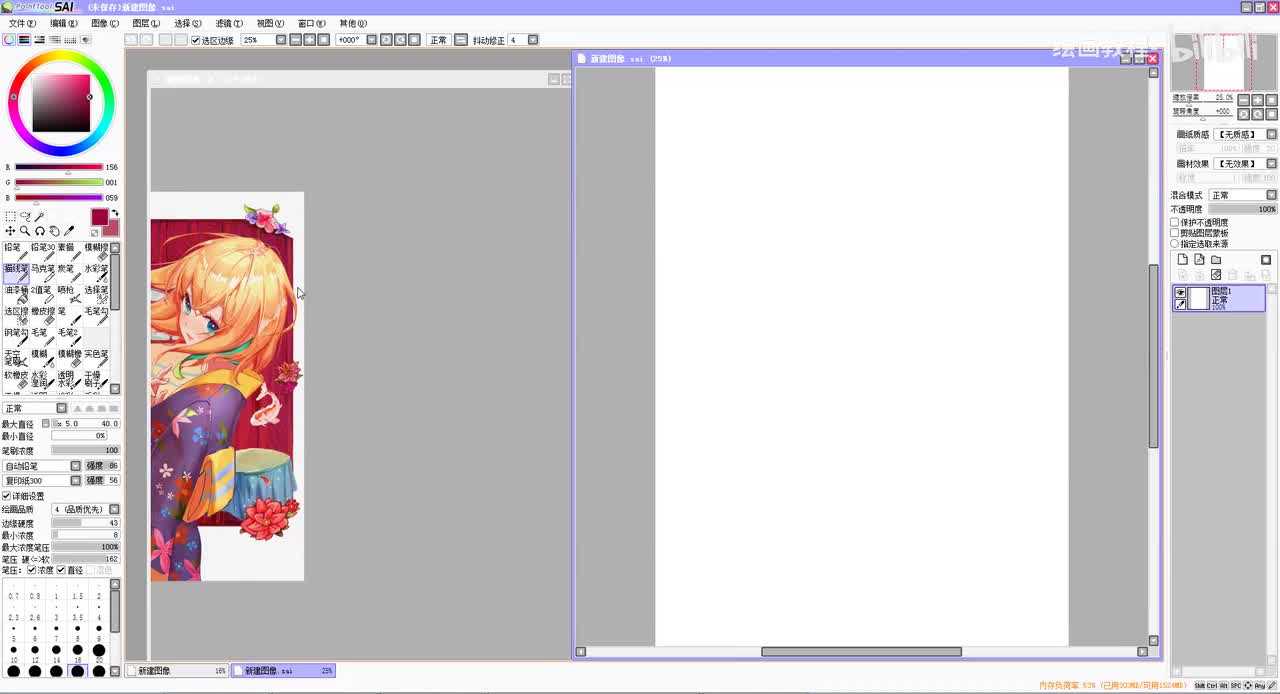1280x694 pixels.
Task: Open the 画纸质感 dropdown
Action: coord(1272,134)
